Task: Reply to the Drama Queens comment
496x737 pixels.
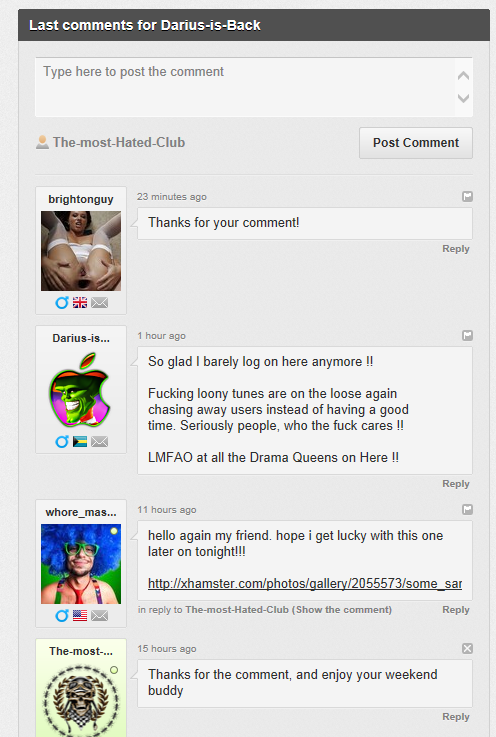Action: coord(456,484)
